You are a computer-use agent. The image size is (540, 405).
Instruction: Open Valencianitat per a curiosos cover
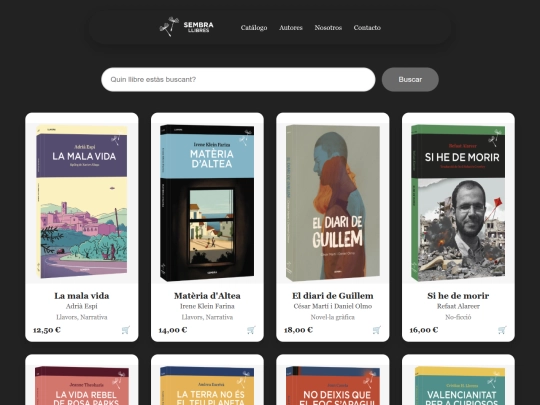click(458, 386)
